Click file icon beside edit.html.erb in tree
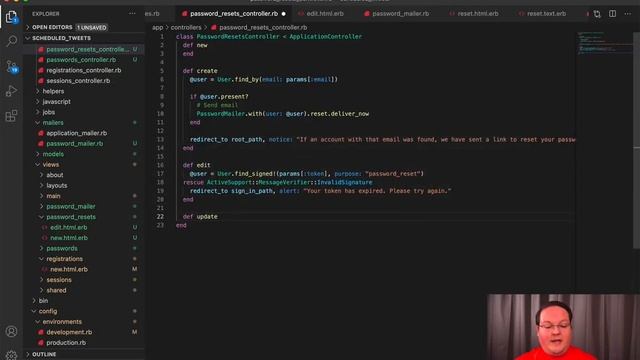 coord(44,227)
